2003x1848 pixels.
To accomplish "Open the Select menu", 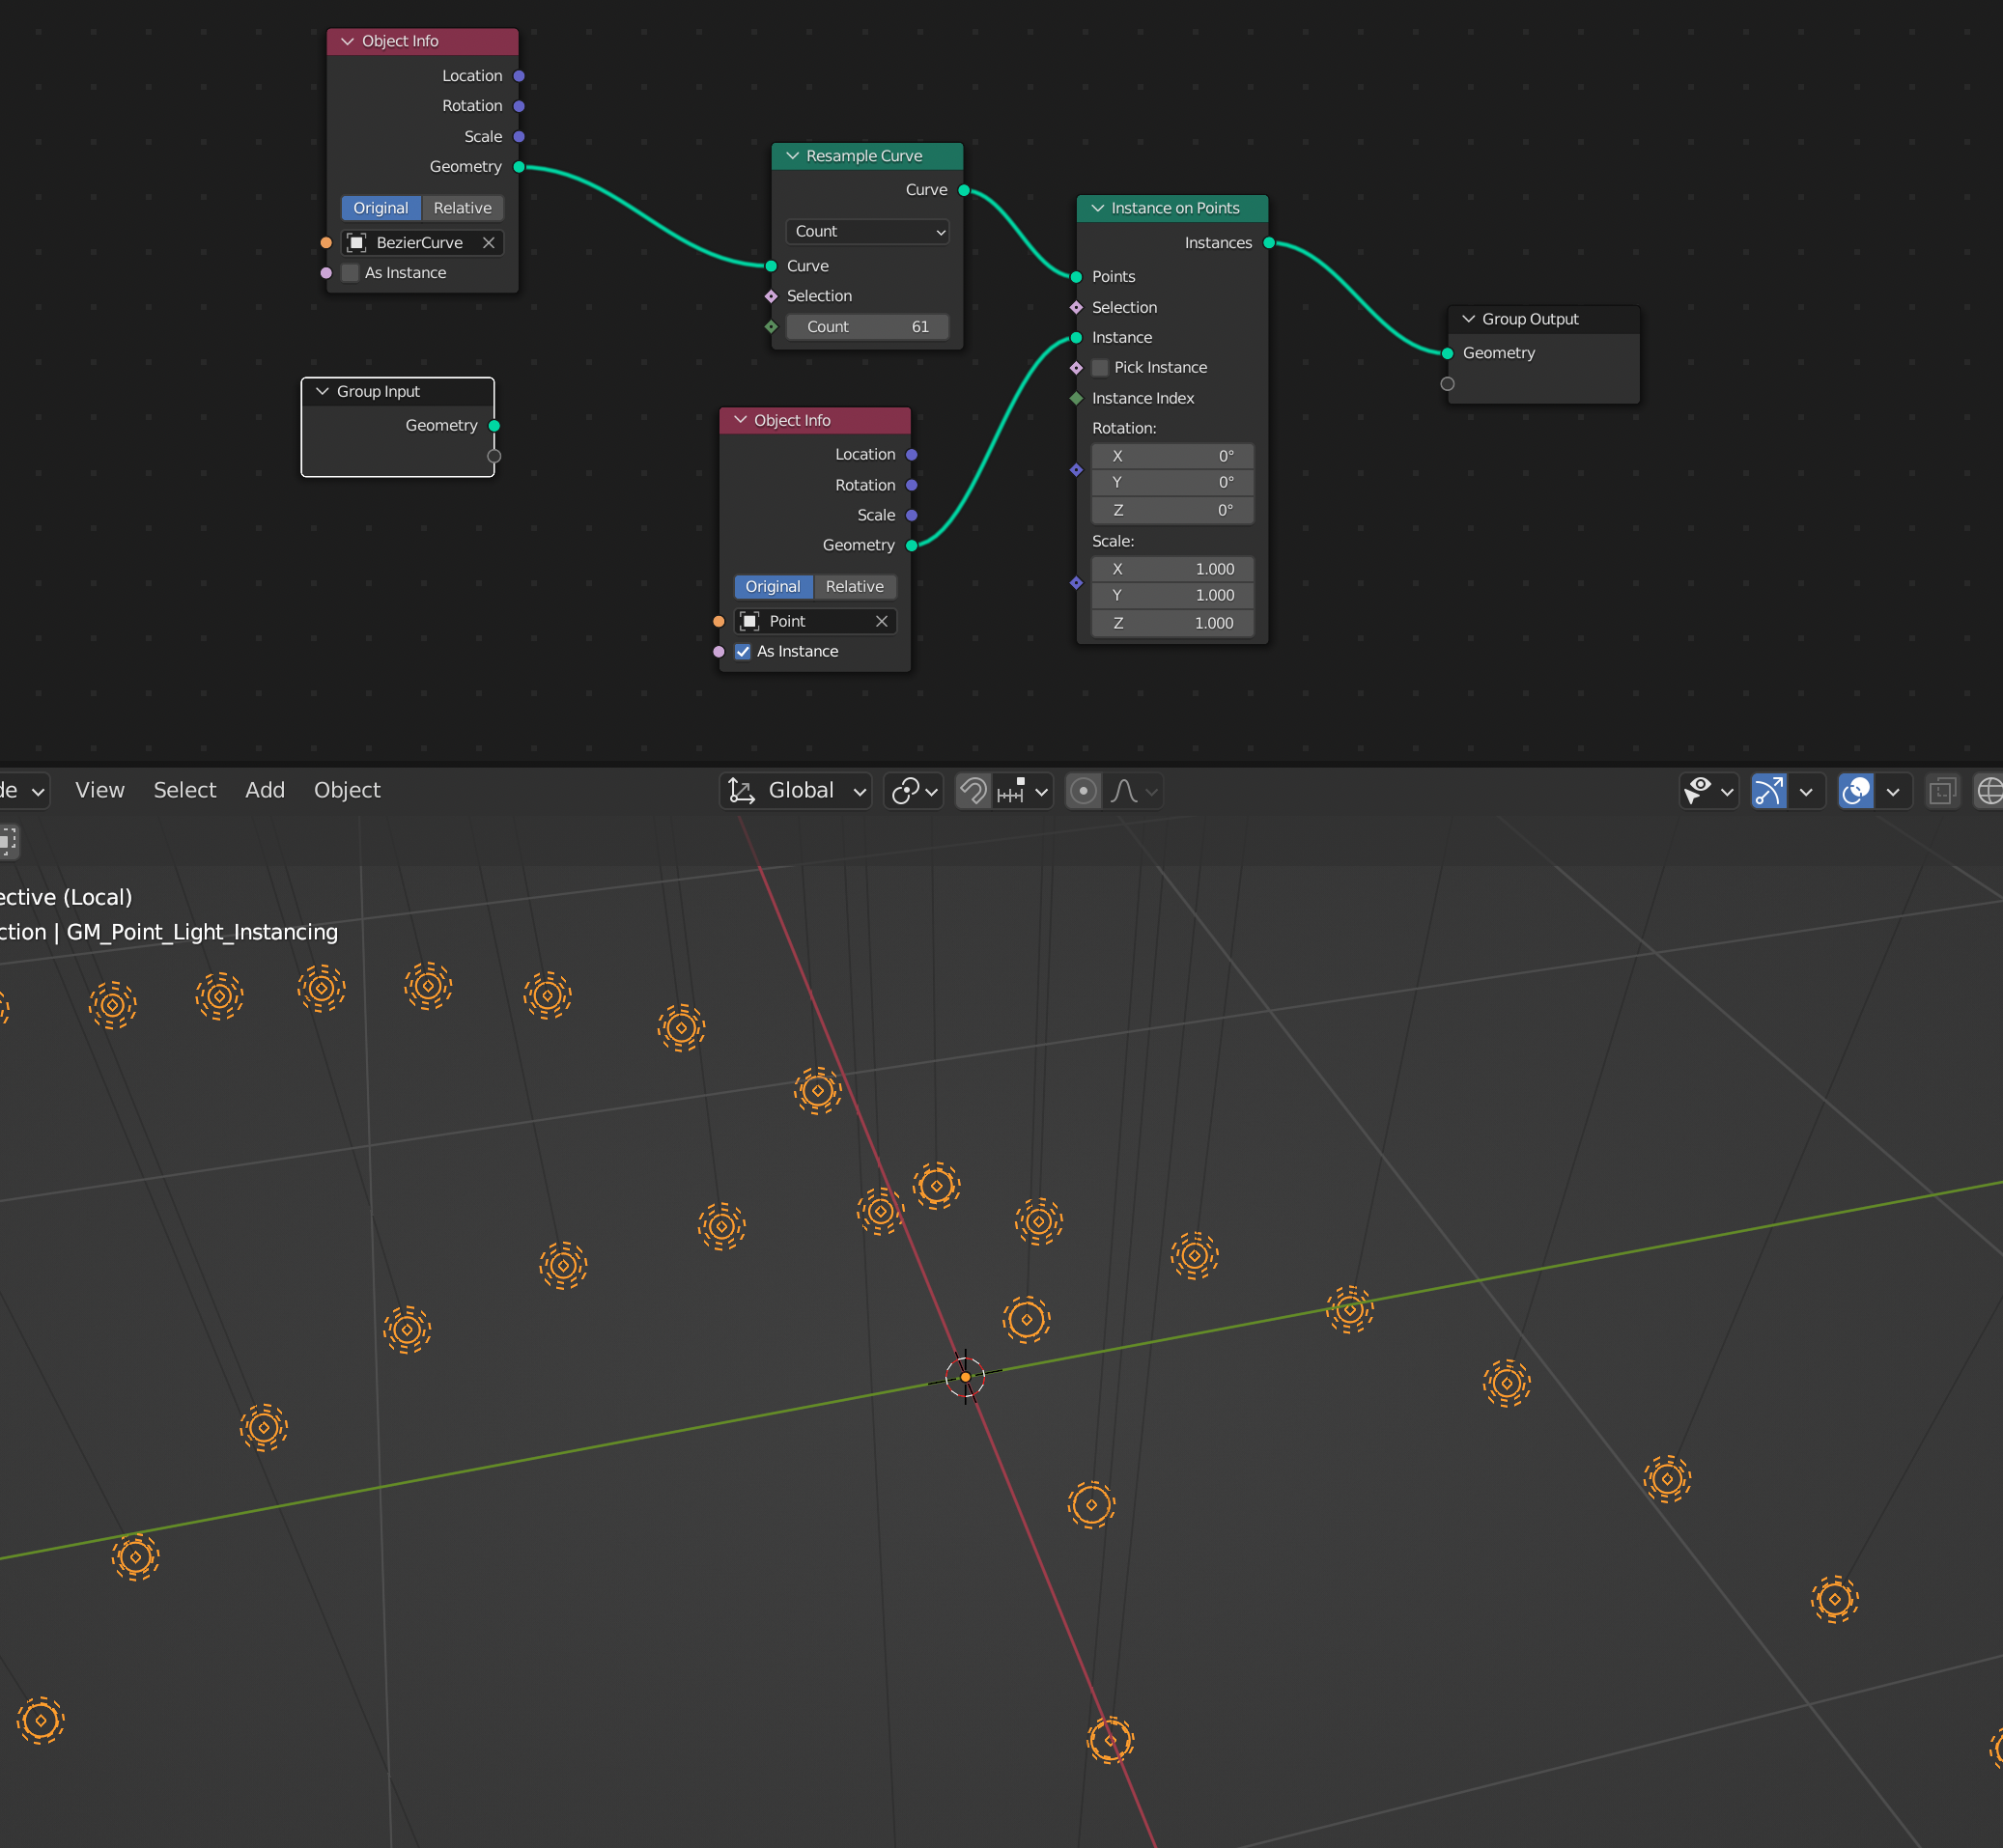I will [x=185, y=790].
